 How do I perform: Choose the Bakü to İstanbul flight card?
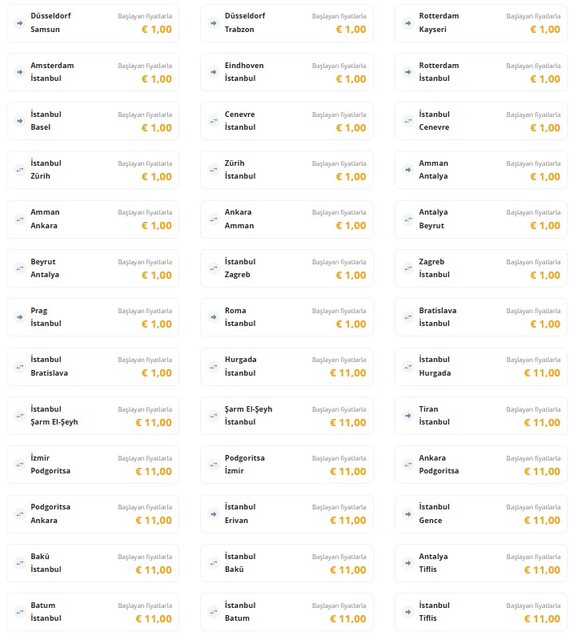pyautogui.click(x=93, y=563)
